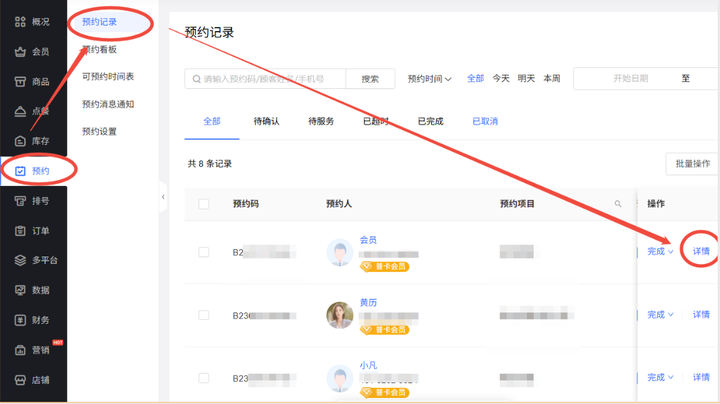This screenshot has height=404, width=720.
Task: Click the booking search input field
Action: coord(270,79)
